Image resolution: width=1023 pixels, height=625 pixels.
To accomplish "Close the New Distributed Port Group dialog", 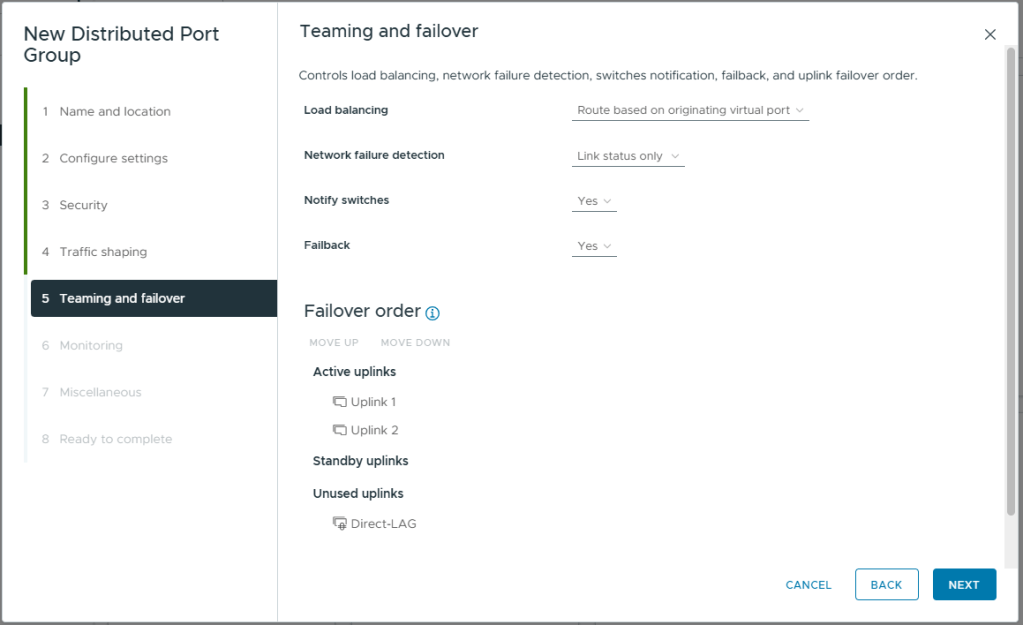I will click(x=990, y=34).
